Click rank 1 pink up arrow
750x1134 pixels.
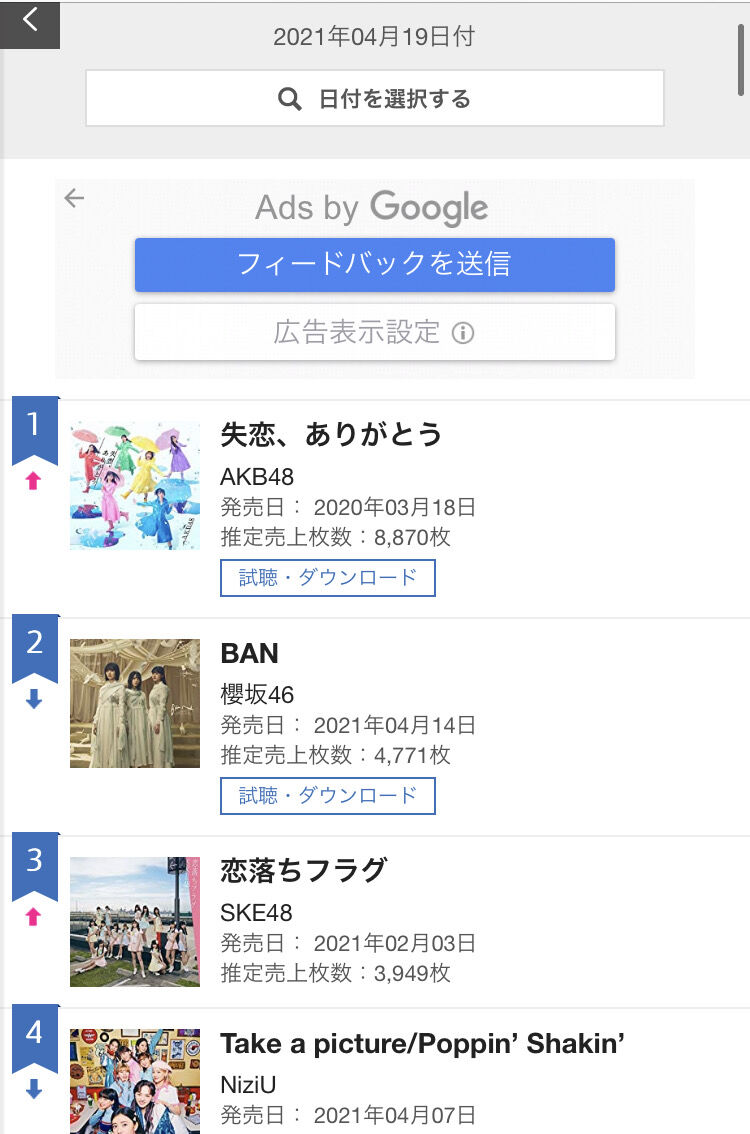33,481
